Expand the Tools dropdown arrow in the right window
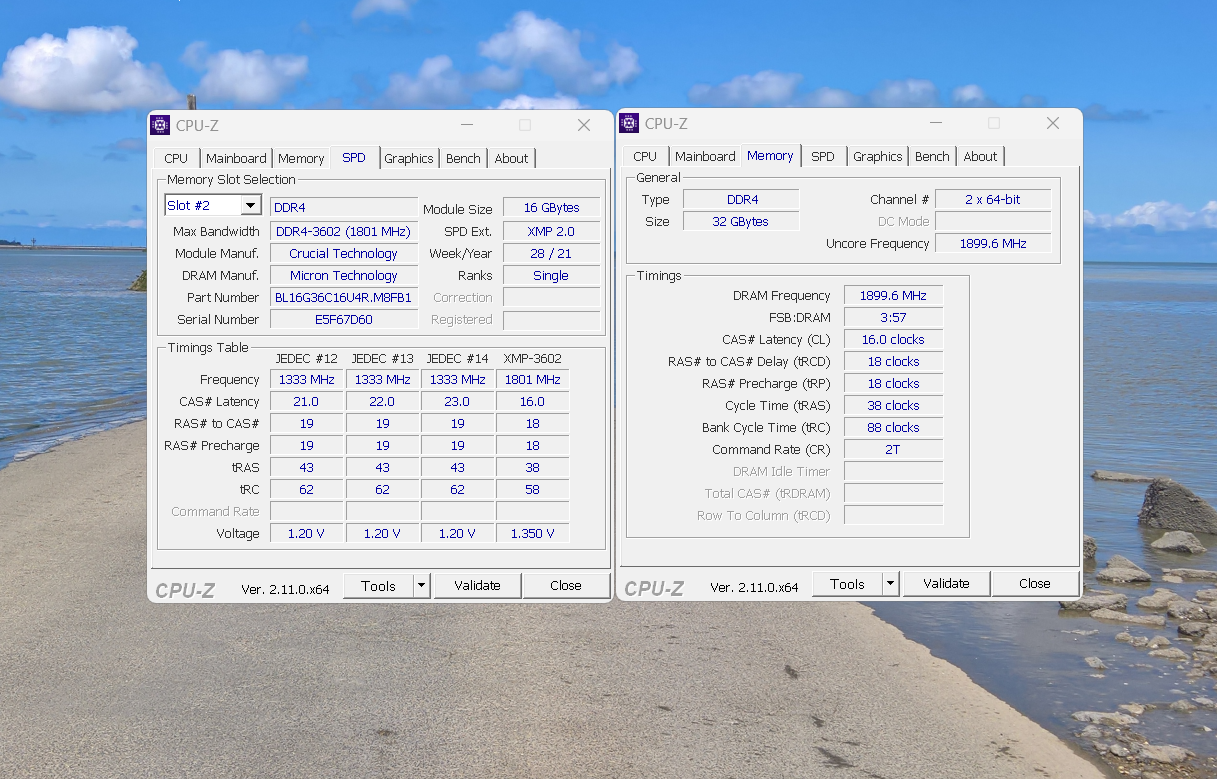Image resolution: width=1217 pixels, height=779 pixels. [890, 583]
